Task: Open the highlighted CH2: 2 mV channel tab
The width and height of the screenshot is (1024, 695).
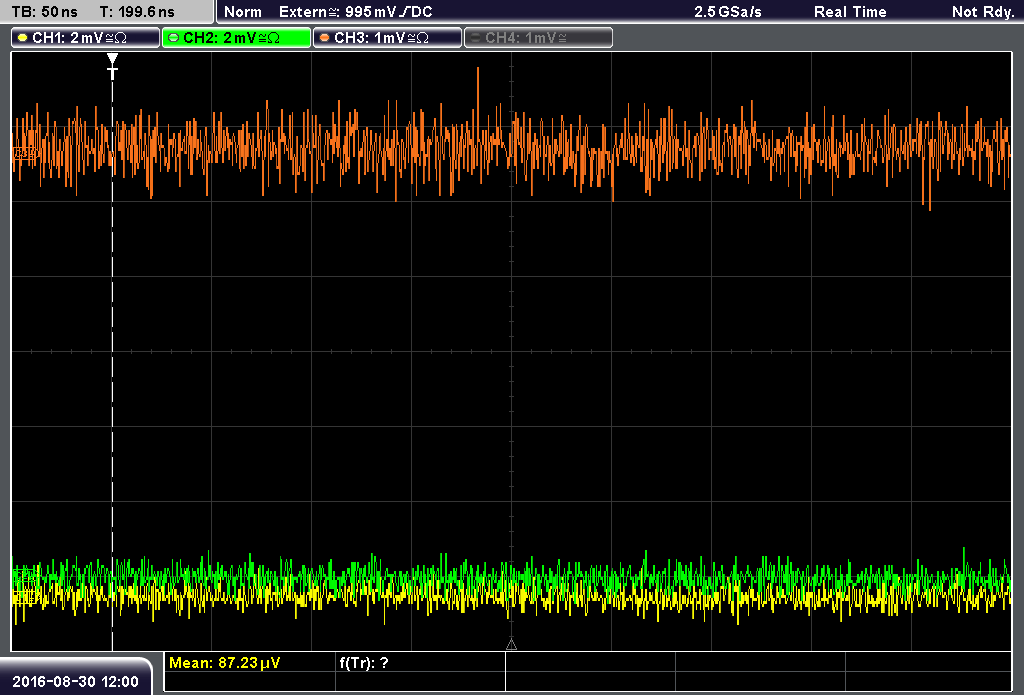Action: tap(236, 38)
